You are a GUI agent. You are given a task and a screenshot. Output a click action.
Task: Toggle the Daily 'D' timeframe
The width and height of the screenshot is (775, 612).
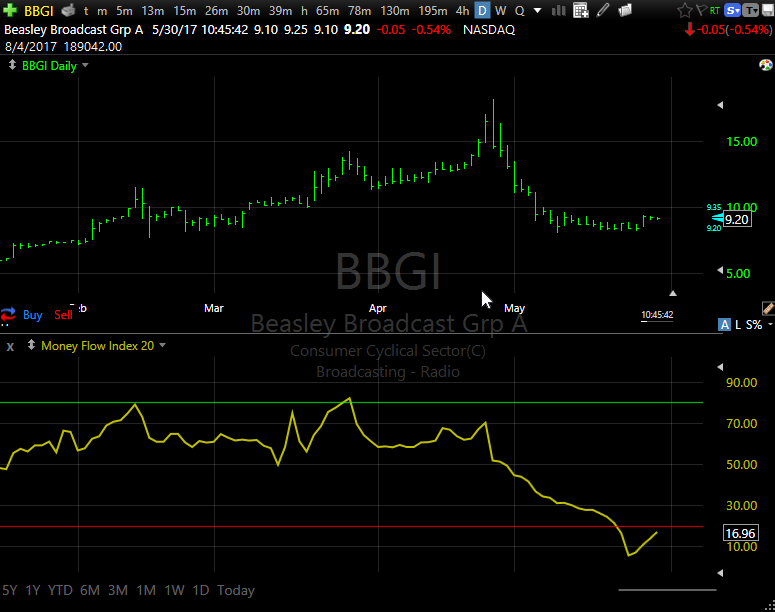482,10
